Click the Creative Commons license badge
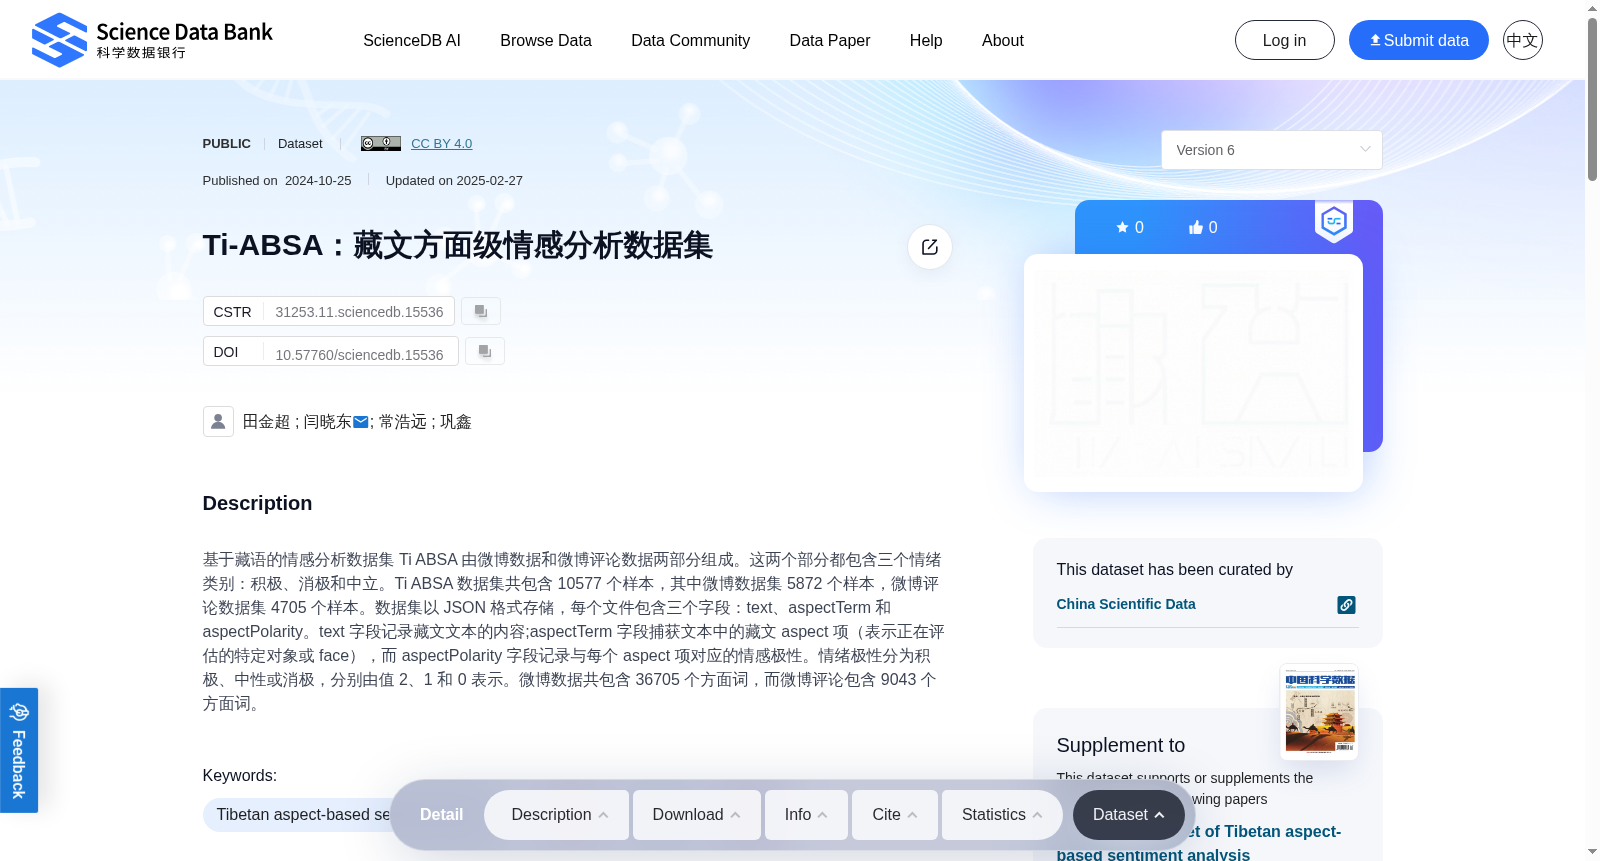 (x=381, y=143)
